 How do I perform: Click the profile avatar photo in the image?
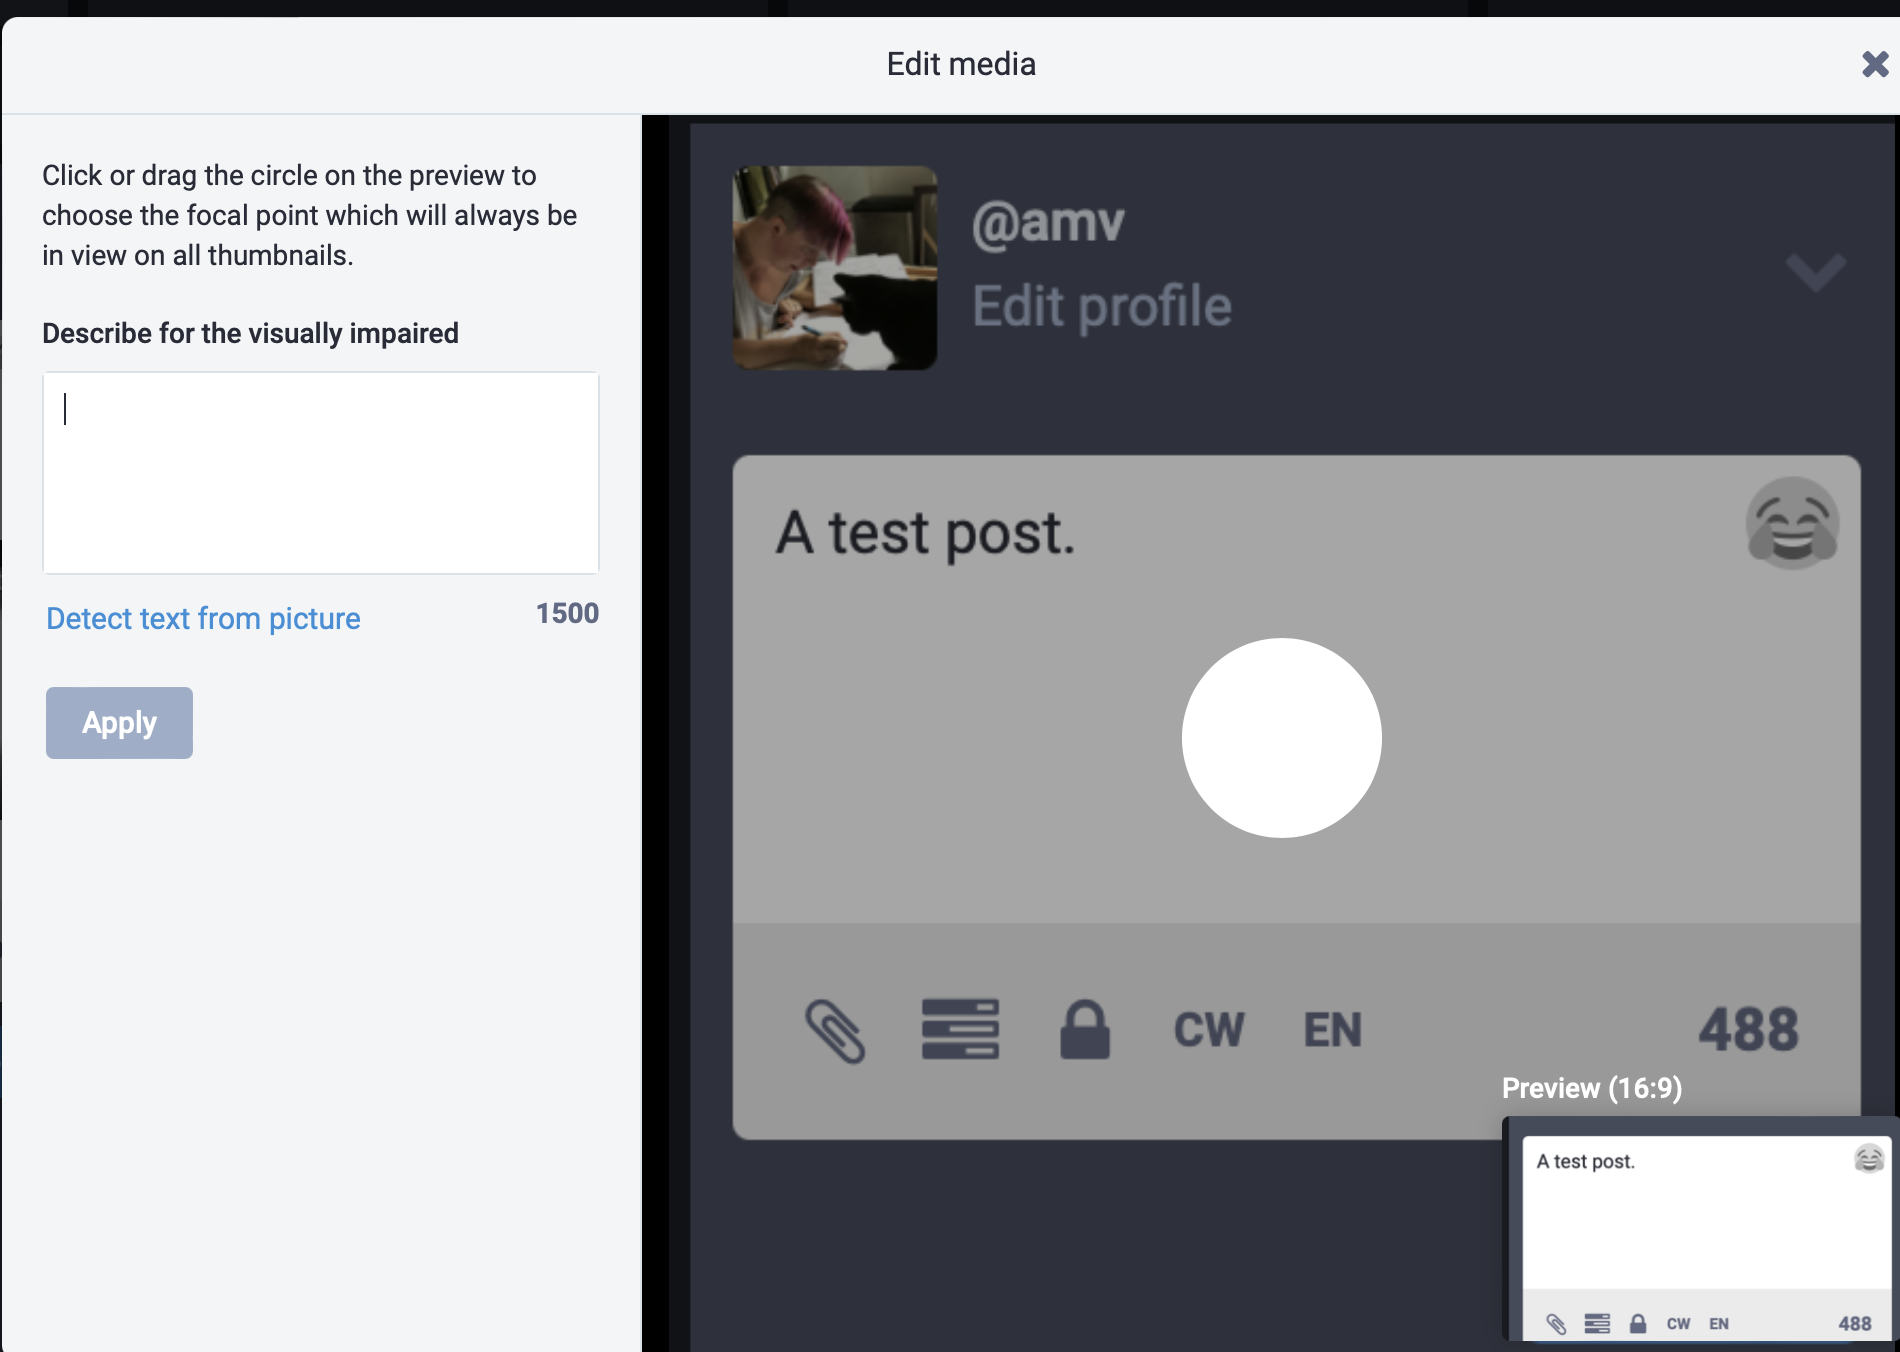pyautogui.click(x=835, y=268)
